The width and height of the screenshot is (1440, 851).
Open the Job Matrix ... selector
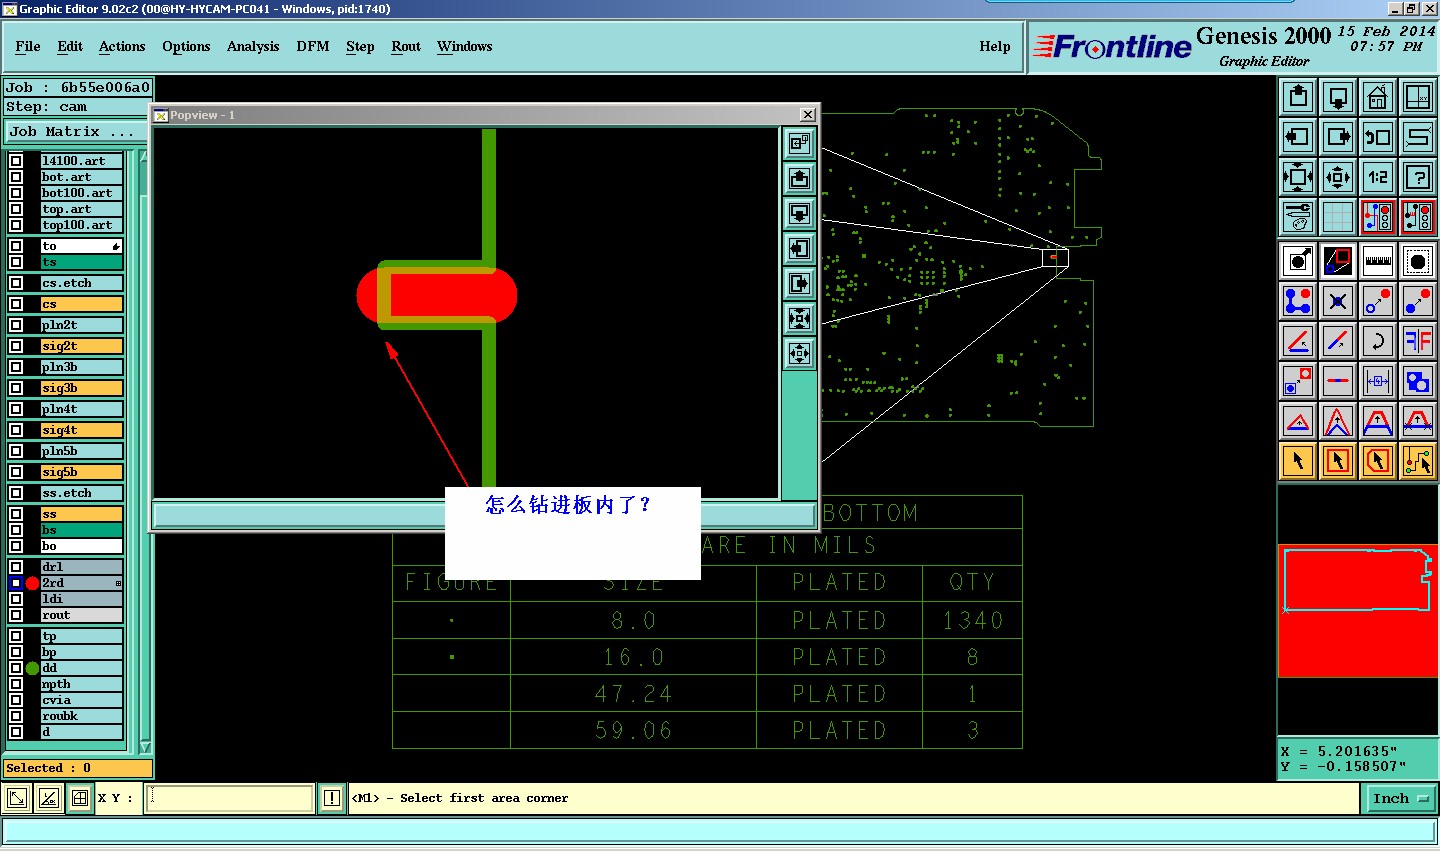point(74,132)
